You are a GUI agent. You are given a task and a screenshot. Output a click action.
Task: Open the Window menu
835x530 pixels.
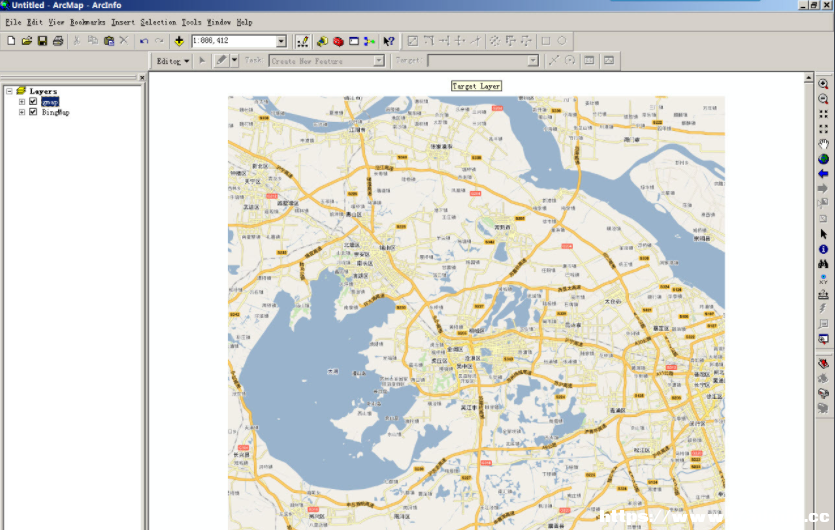(x=219, y=22)
